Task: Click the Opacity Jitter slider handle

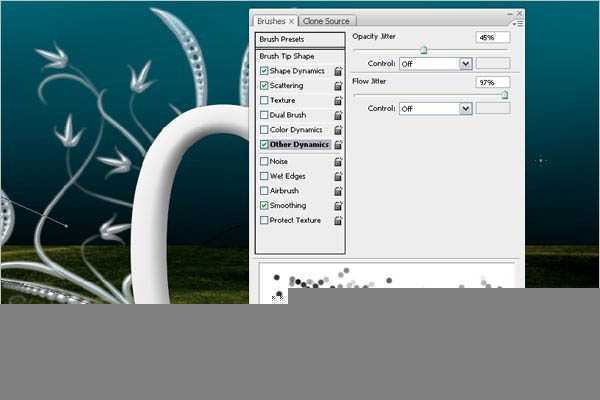Action: coord(424,50)
